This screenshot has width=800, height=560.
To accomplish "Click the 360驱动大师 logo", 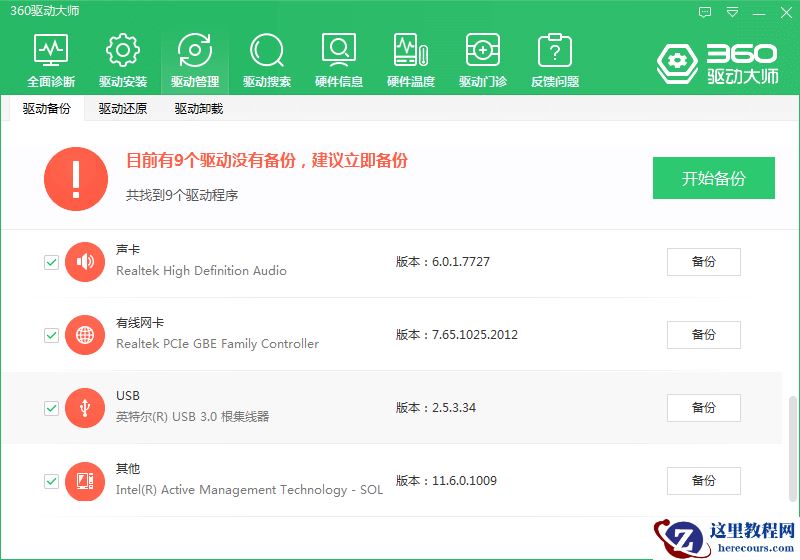I will click(717, 64).
